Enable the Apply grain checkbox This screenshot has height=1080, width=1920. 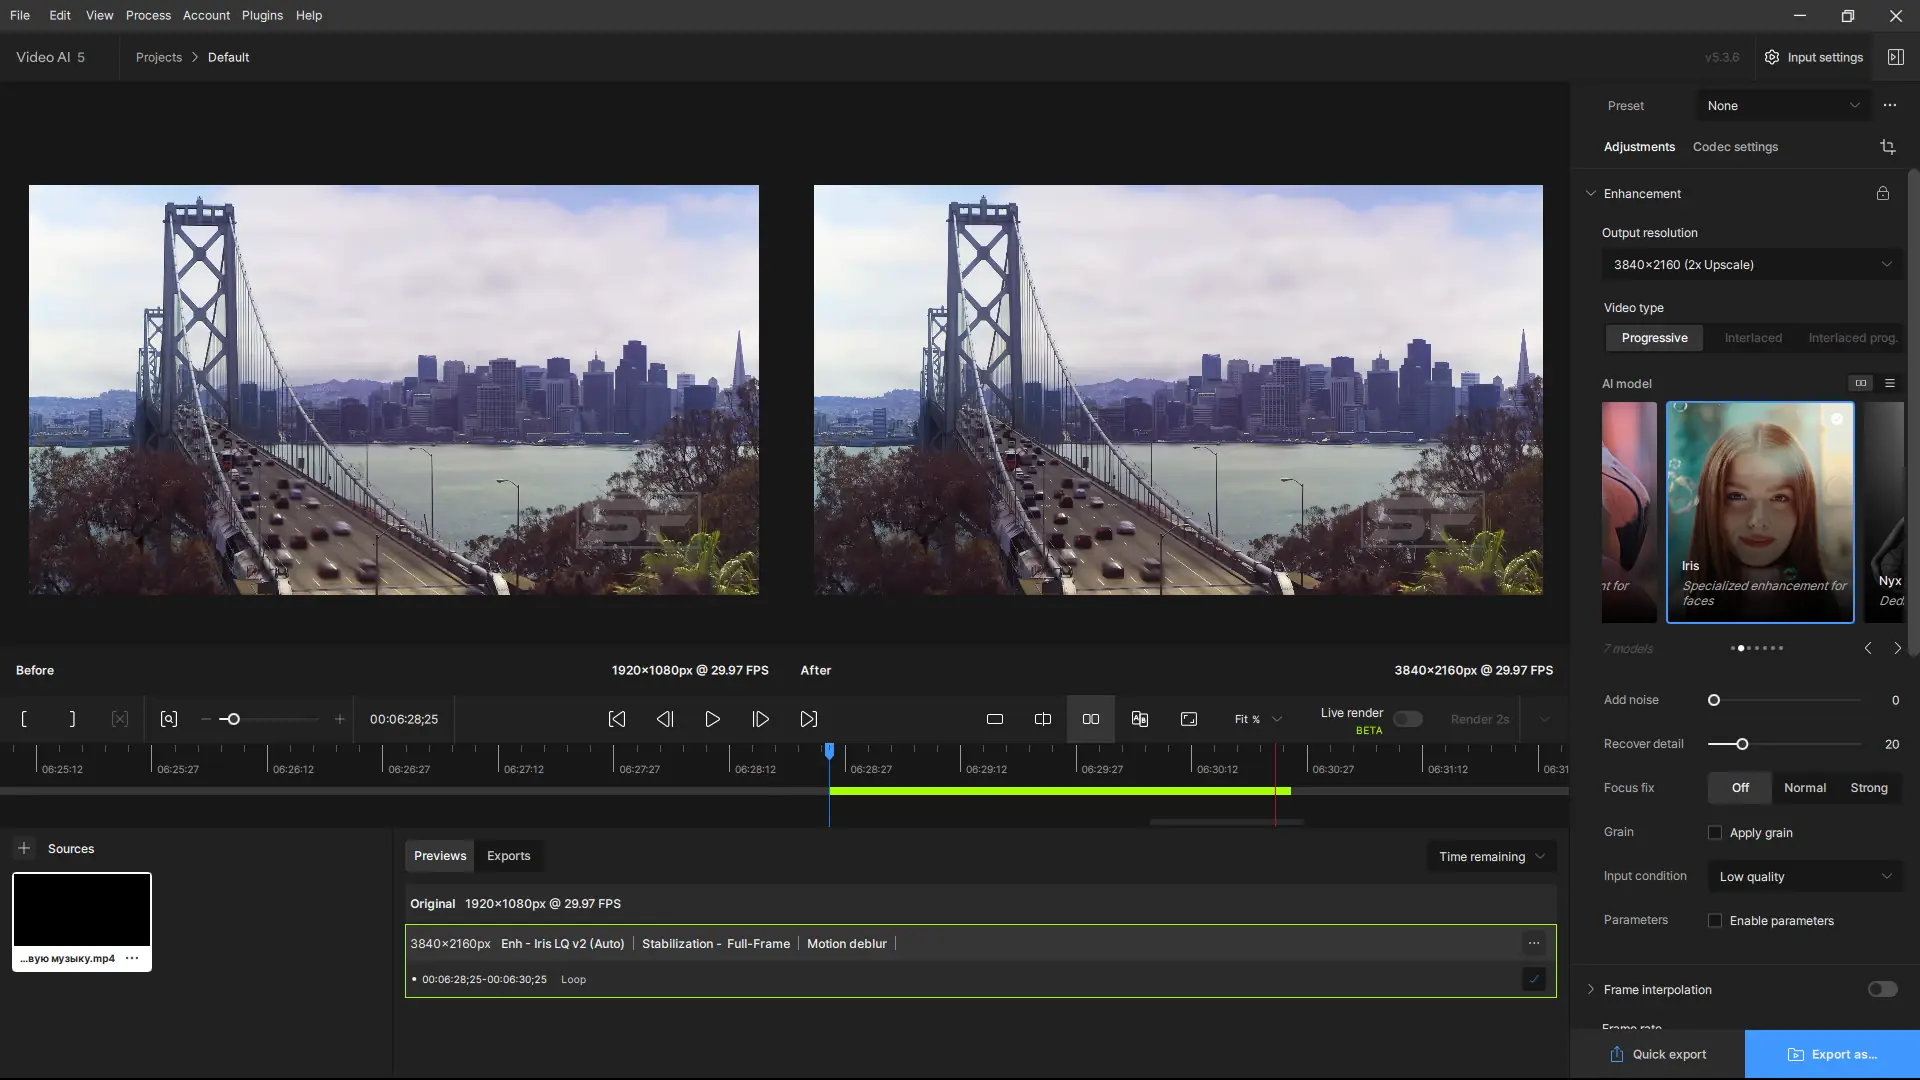[x=1716, y=833]
